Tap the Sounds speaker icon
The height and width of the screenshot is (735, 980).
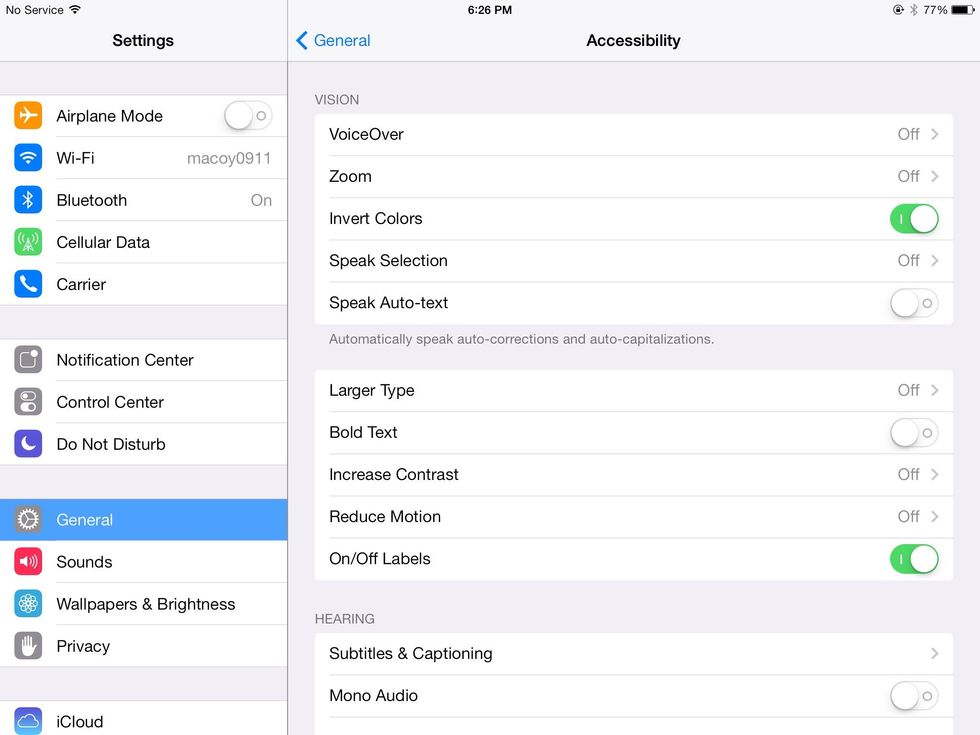27,561
